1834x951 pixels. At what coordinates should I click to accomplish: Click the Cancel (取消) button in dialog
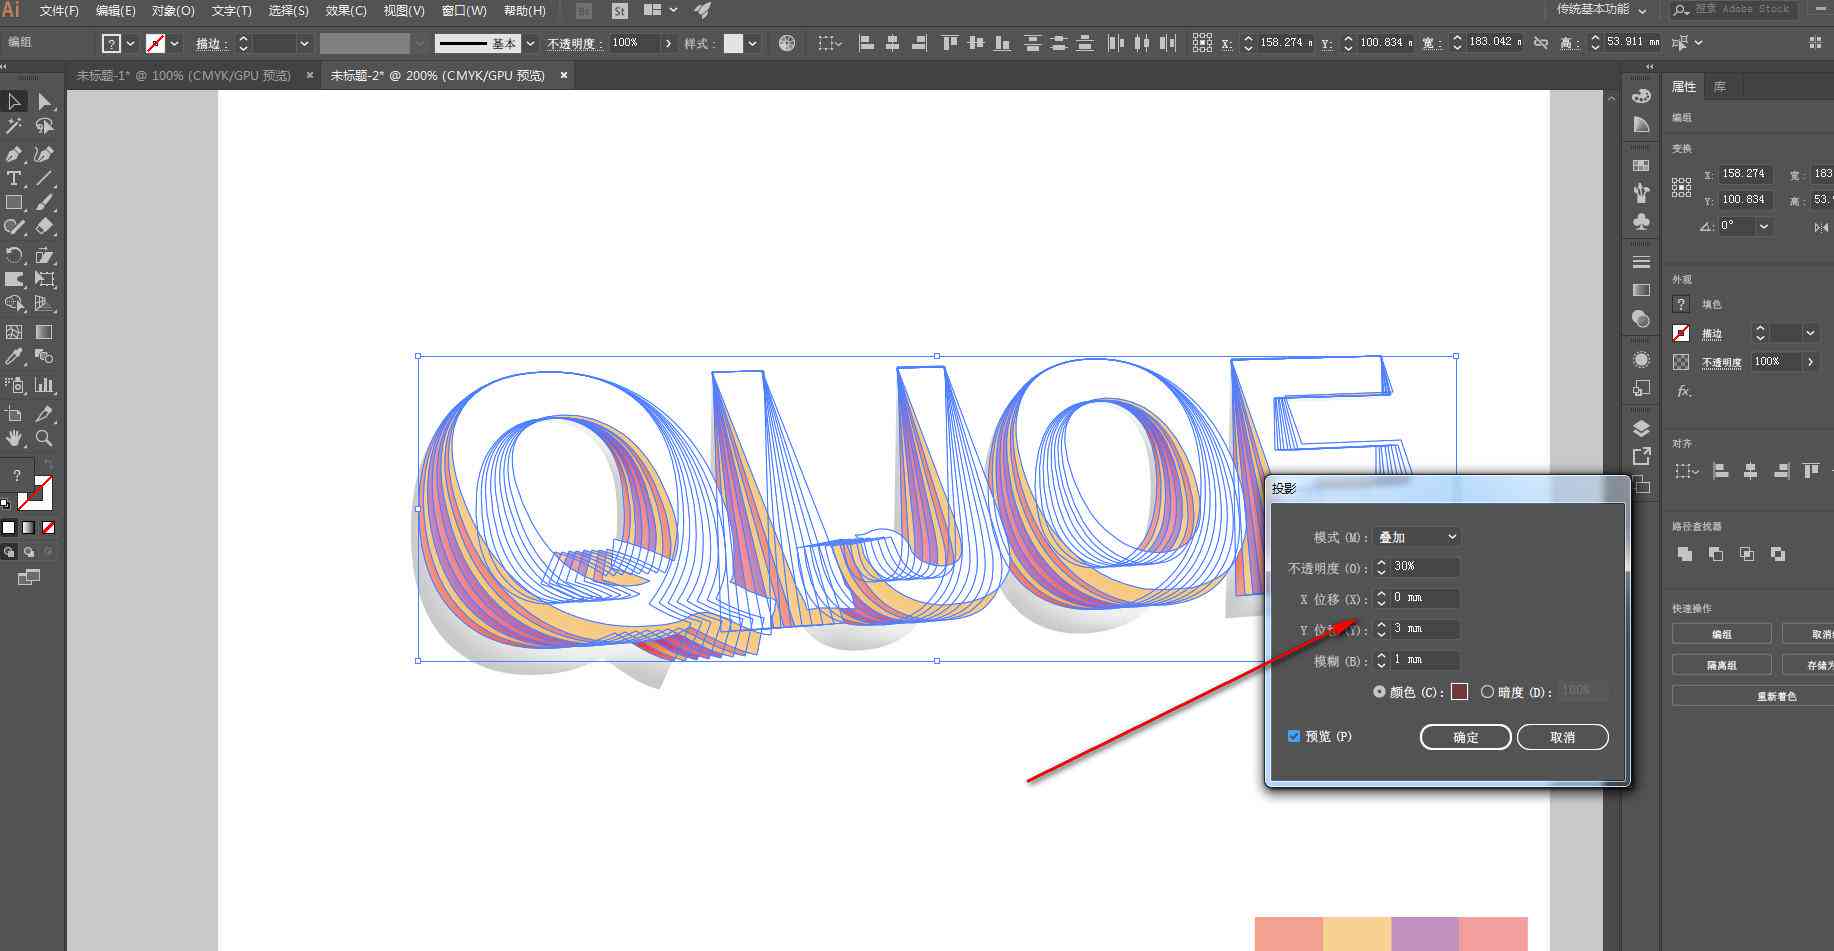pyautogui.click(x=1562, y=737)
